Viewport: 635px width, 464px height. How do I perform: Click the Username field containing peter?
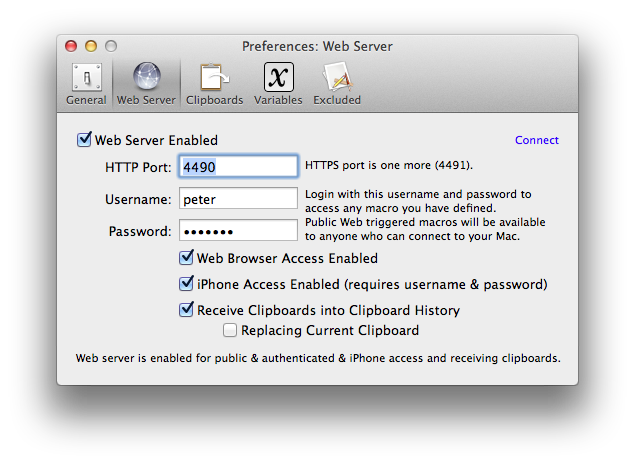click(238, 198)
